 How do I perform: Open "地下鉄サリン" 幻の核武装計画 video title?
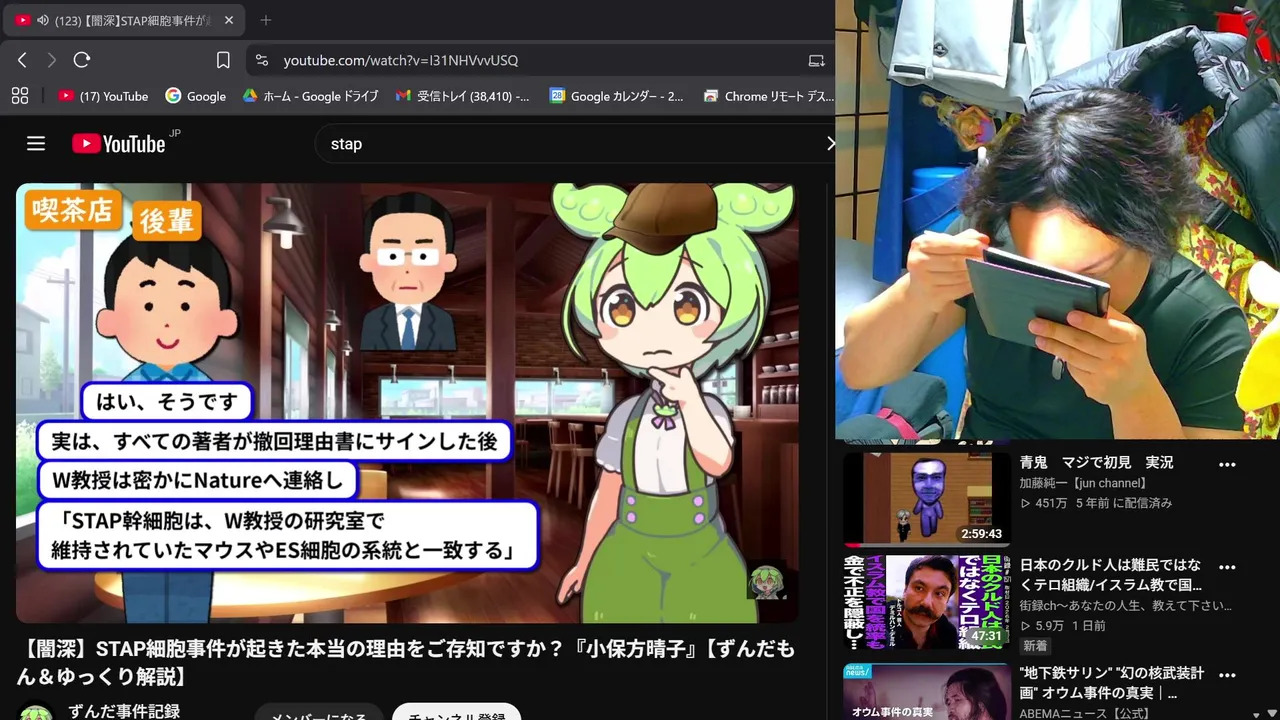click(1112, 683)
